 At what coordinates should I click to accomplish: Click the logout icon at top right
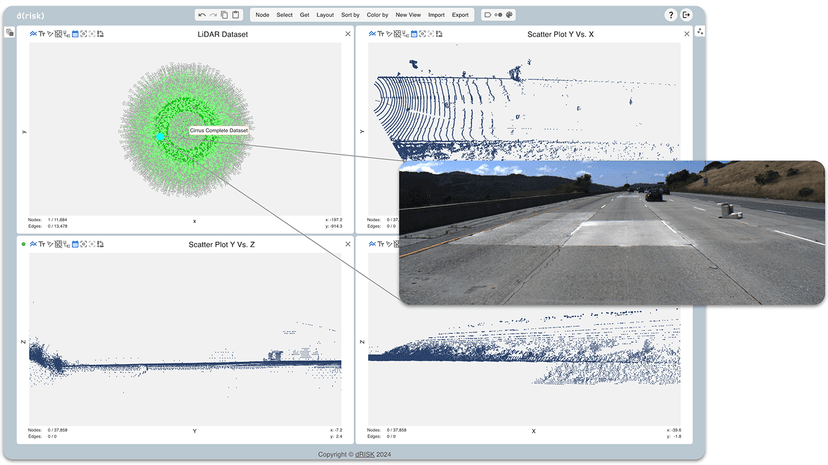[687, 15]
